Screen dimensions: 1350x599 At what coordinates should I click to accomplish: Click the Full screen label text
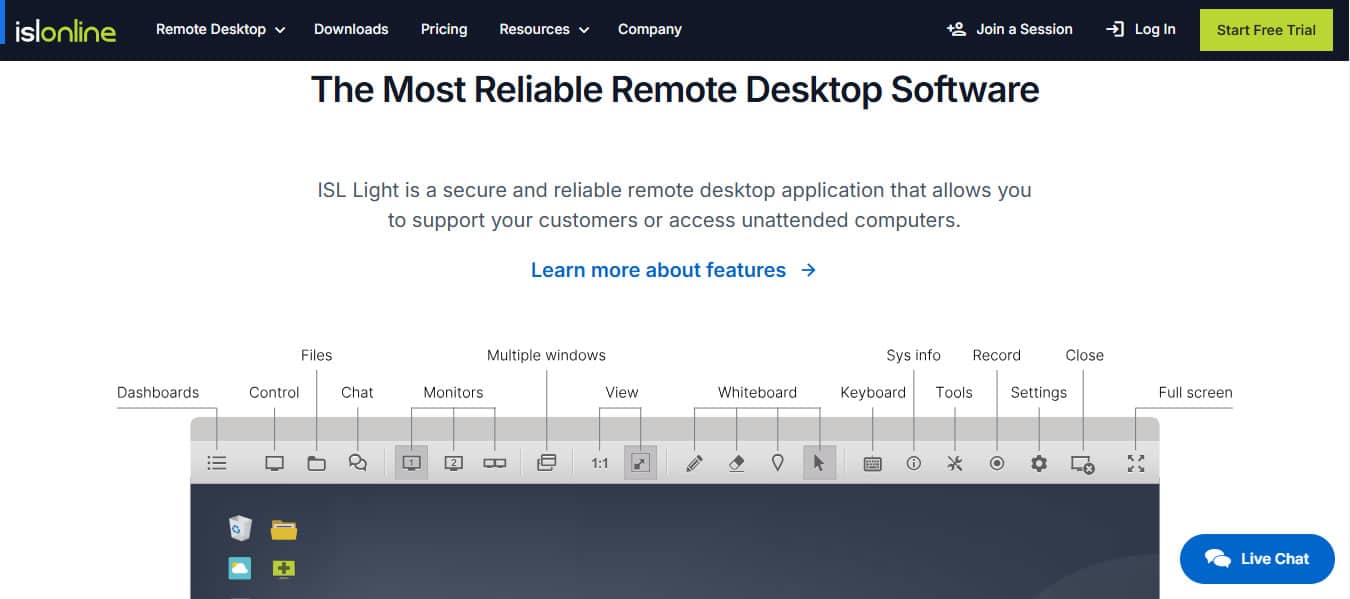coord(1195,392)
